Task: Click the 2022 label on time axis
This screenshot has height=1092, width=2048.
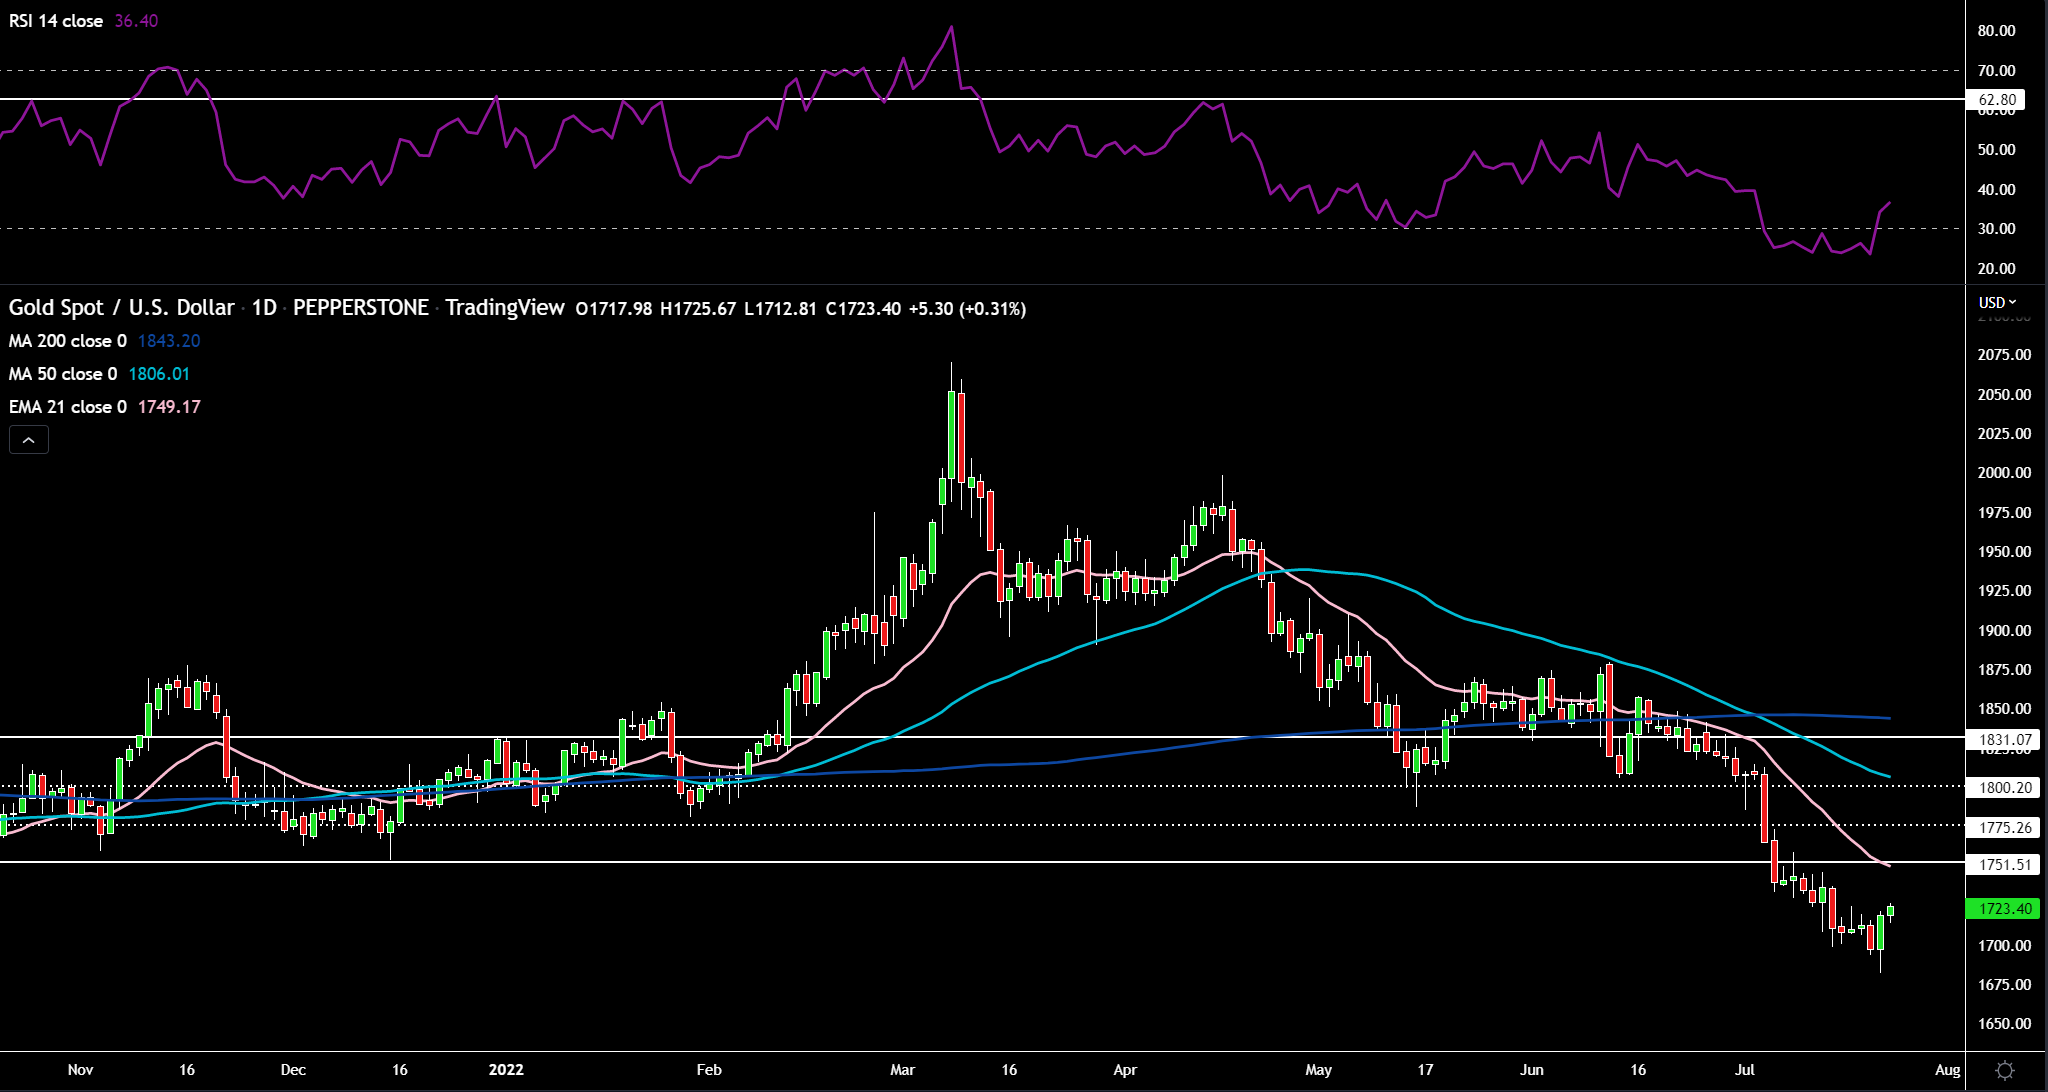Action: tap(506, 1069)
